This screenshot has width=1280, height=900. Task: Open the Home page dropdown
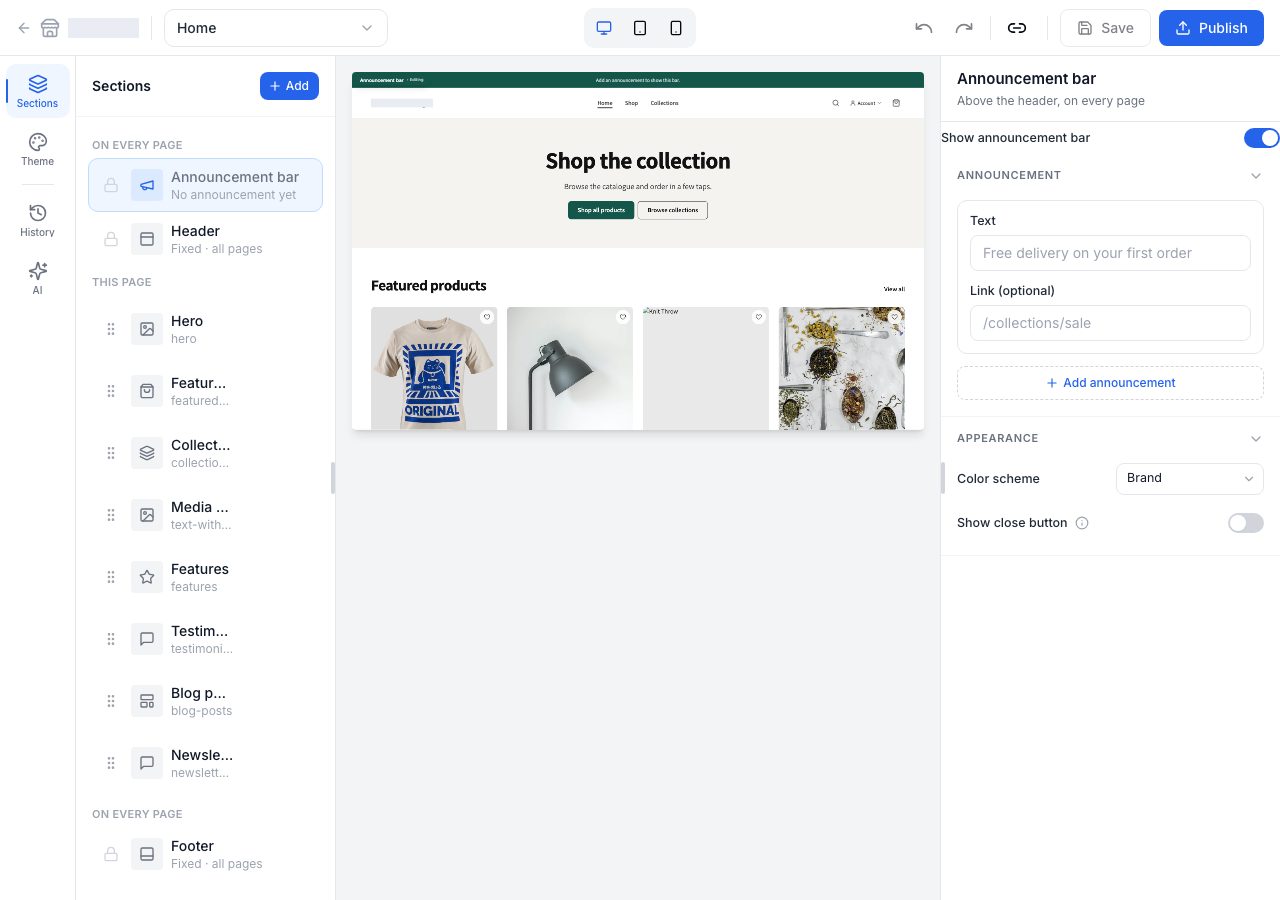click(x=276, y=28)
